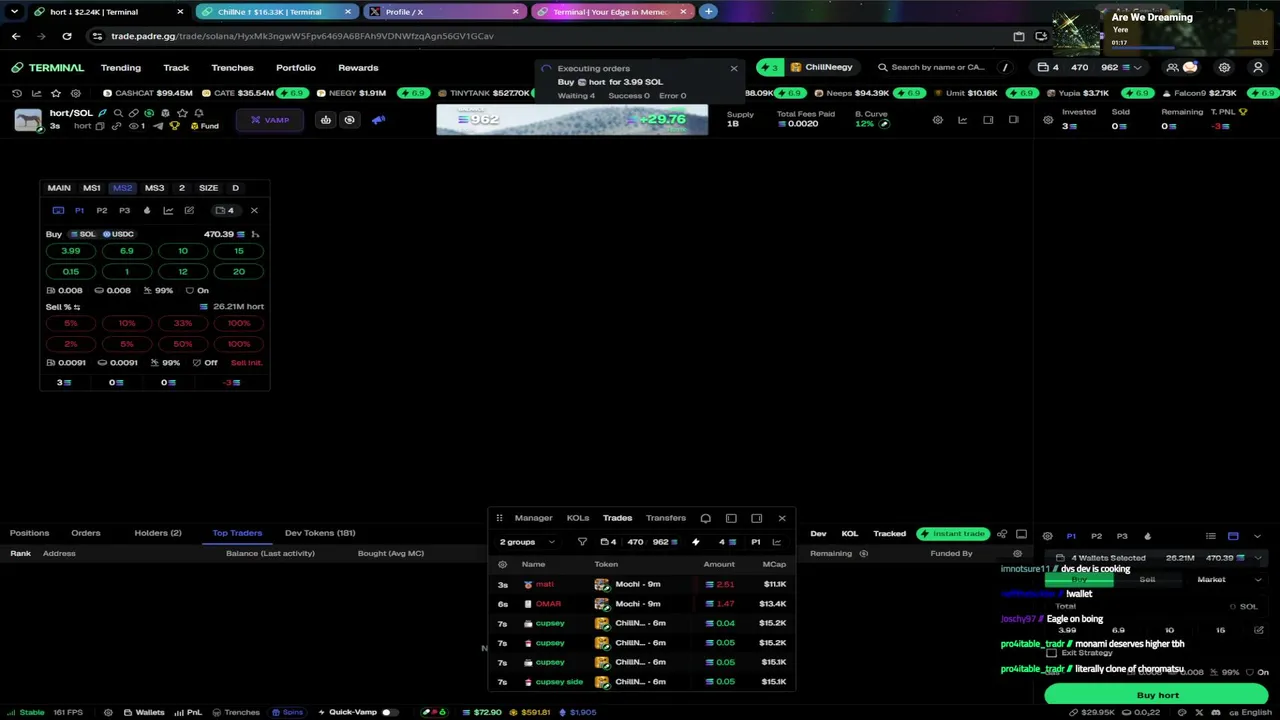Click the droplet icon in trade widget
This screenshot has height=720, width=1280.
pos(147,210)
